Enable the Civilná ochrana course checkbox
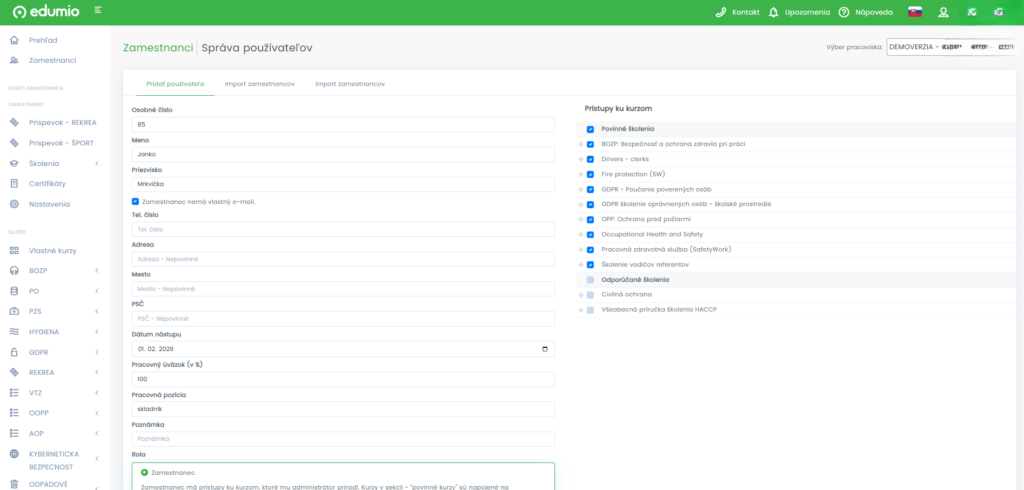 click(x=591, y=295)
